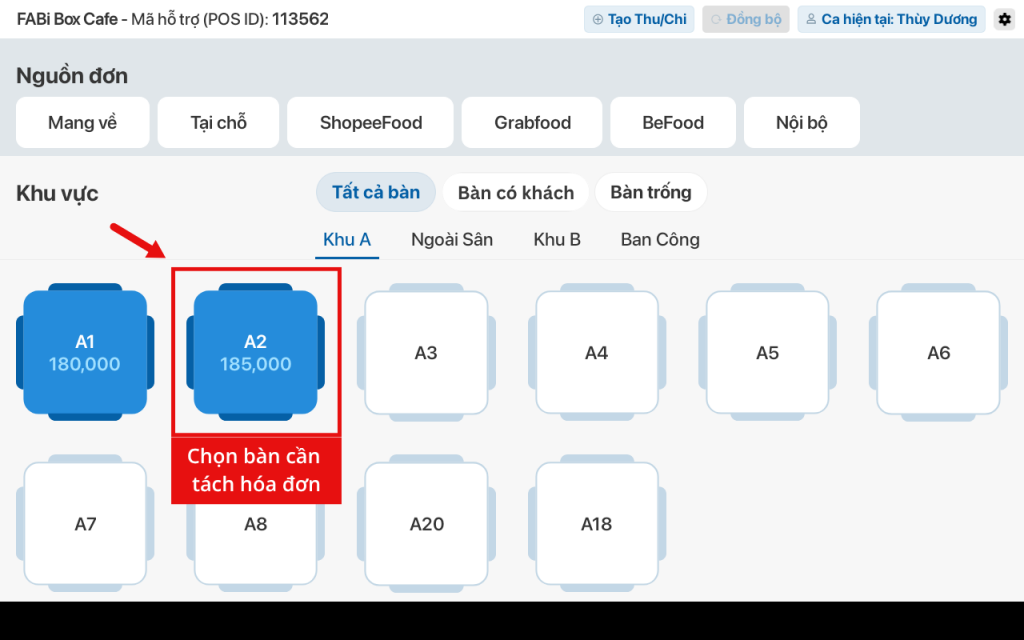This screenshot has height=640, width=1024.
Task: Open table A1 with 180,000 bill
Action: tap(85, 353)
